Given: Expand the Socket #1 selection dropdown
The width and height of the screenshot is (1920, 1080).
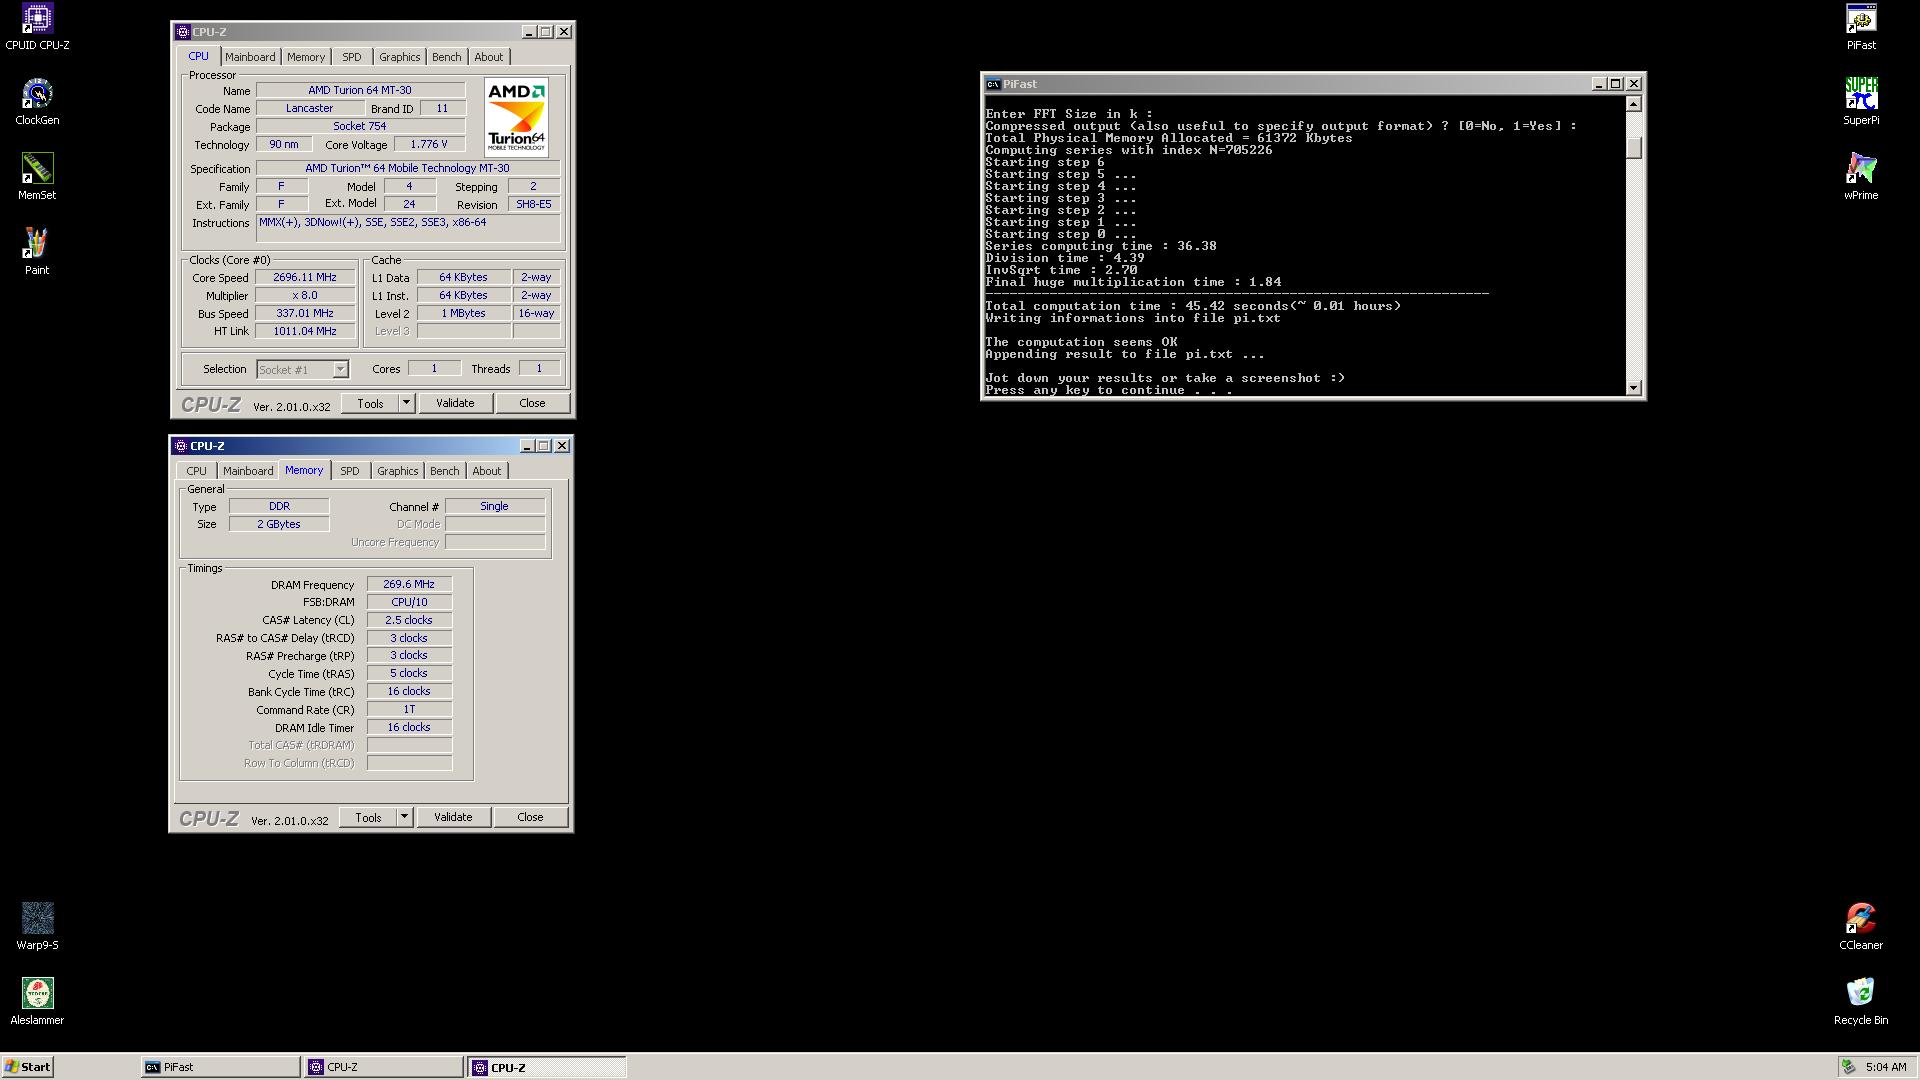Looking at the screenshot, I should click(x=340, y=370).
